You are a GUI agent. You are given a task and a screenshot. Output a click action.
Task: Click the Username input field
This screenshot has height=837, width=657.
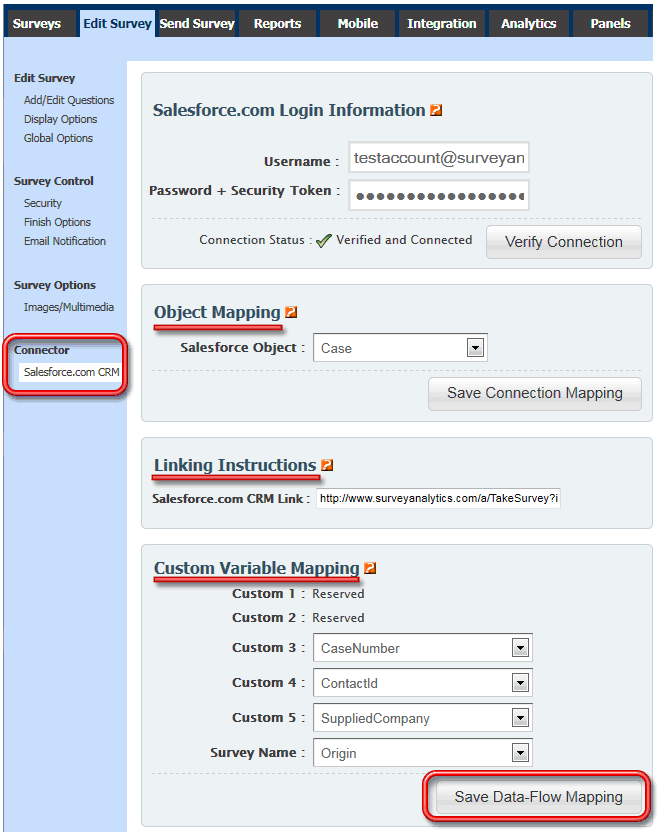tap(439, 159)
